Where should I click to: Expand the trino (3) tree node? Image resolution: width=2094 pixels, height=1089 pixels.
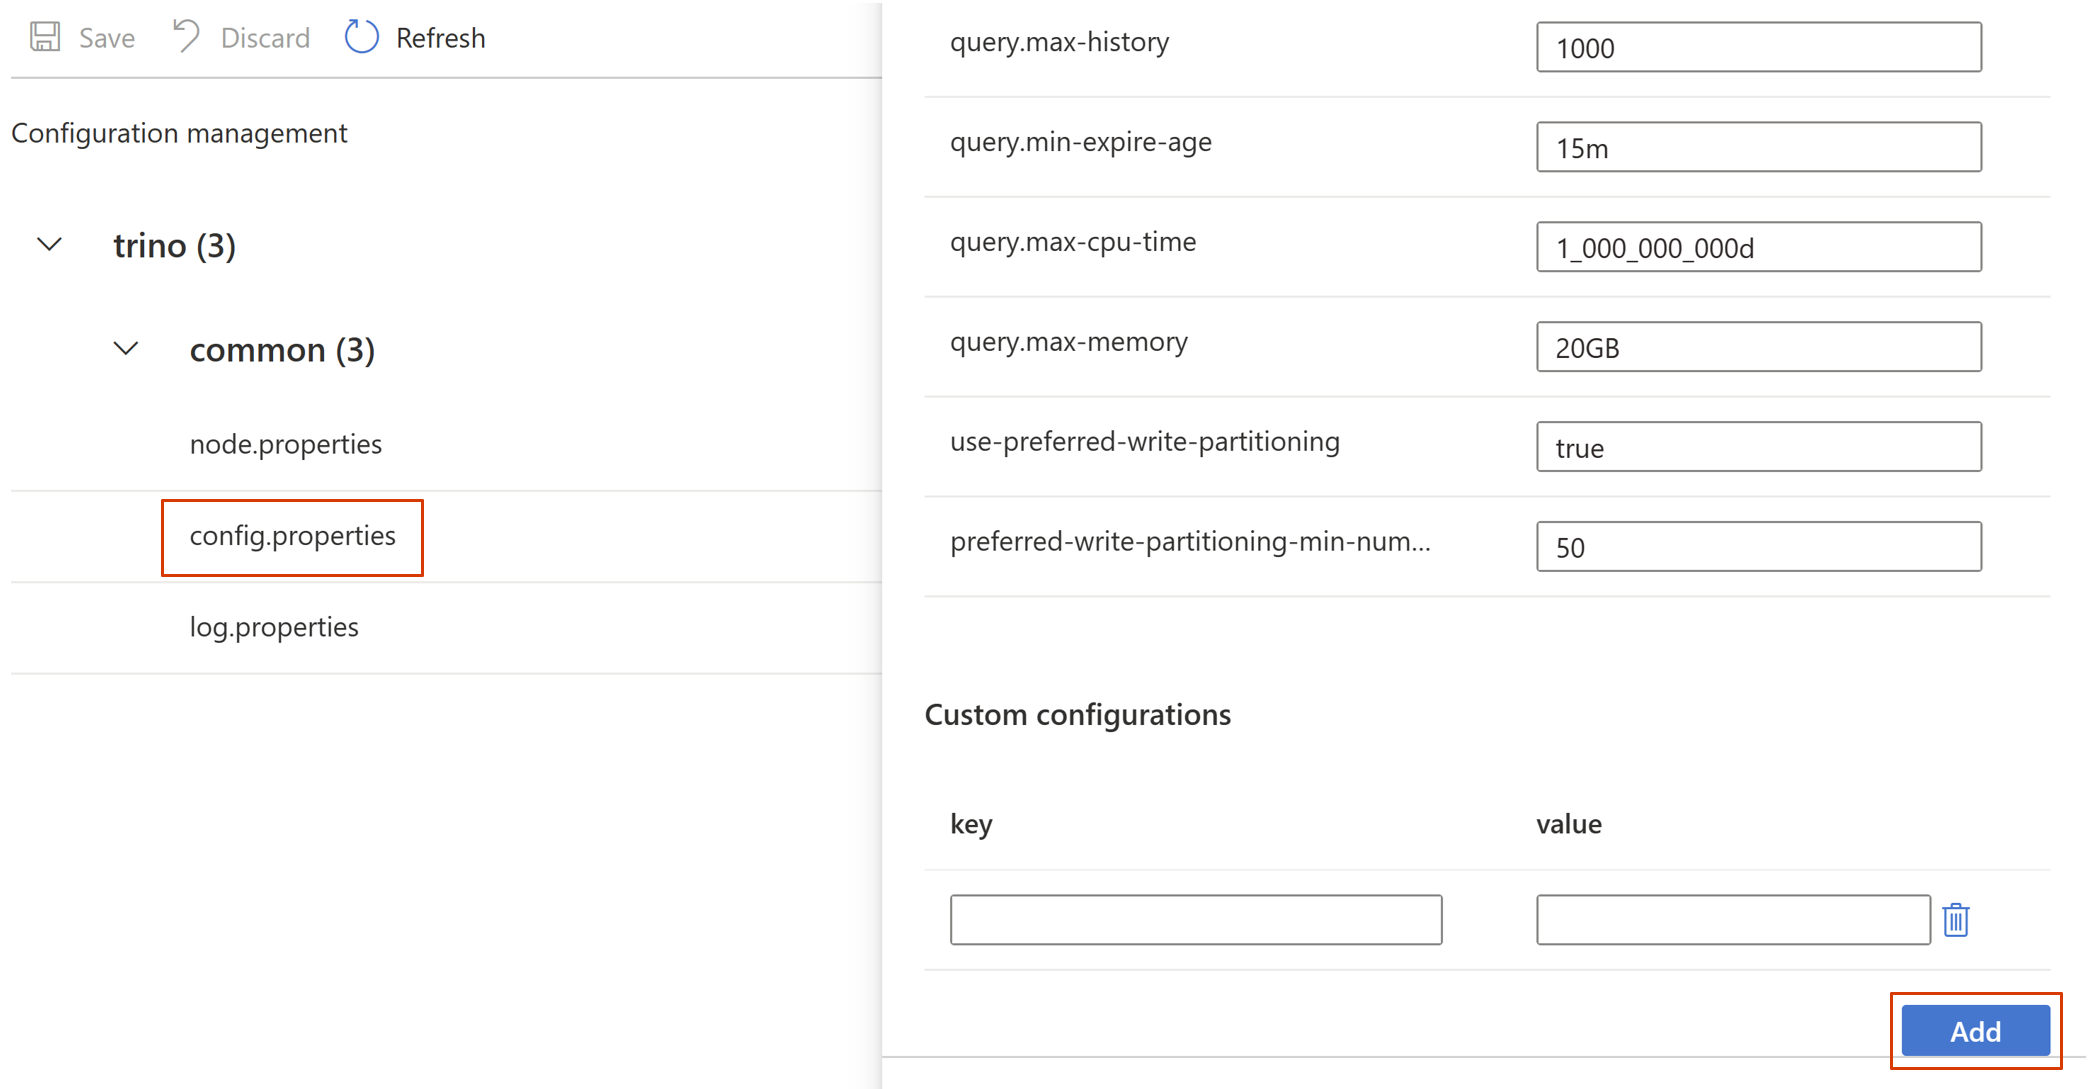pyautogui.click(x=48, y=247)
